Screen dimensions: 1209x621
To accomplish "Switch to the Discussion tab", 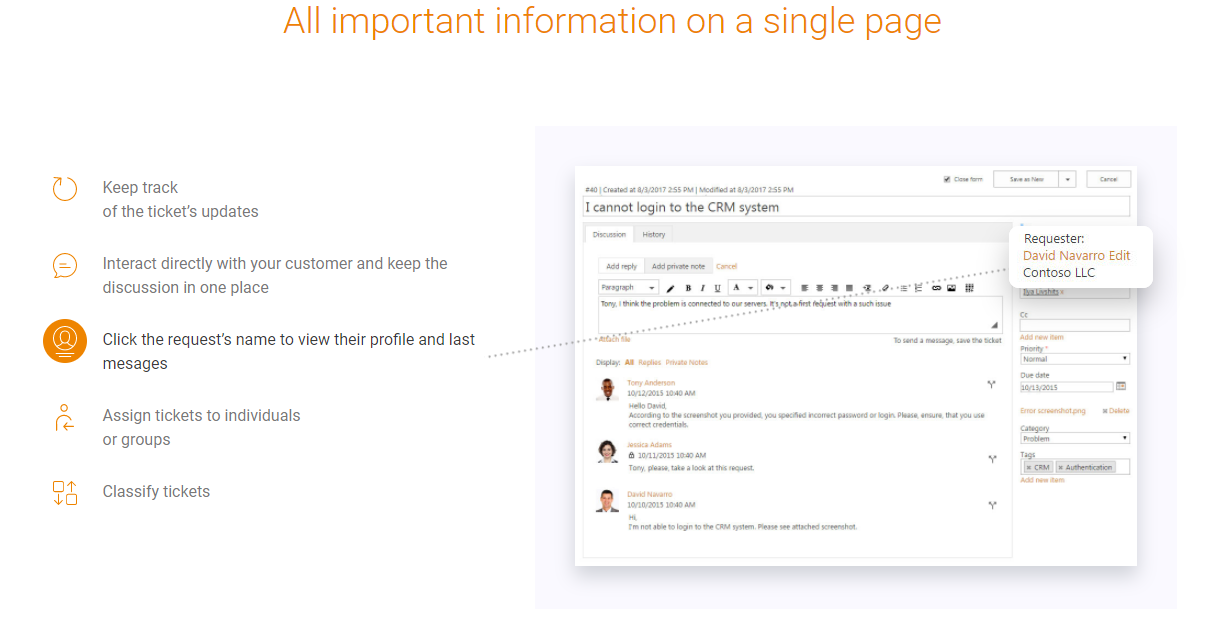I will point(609,234).
